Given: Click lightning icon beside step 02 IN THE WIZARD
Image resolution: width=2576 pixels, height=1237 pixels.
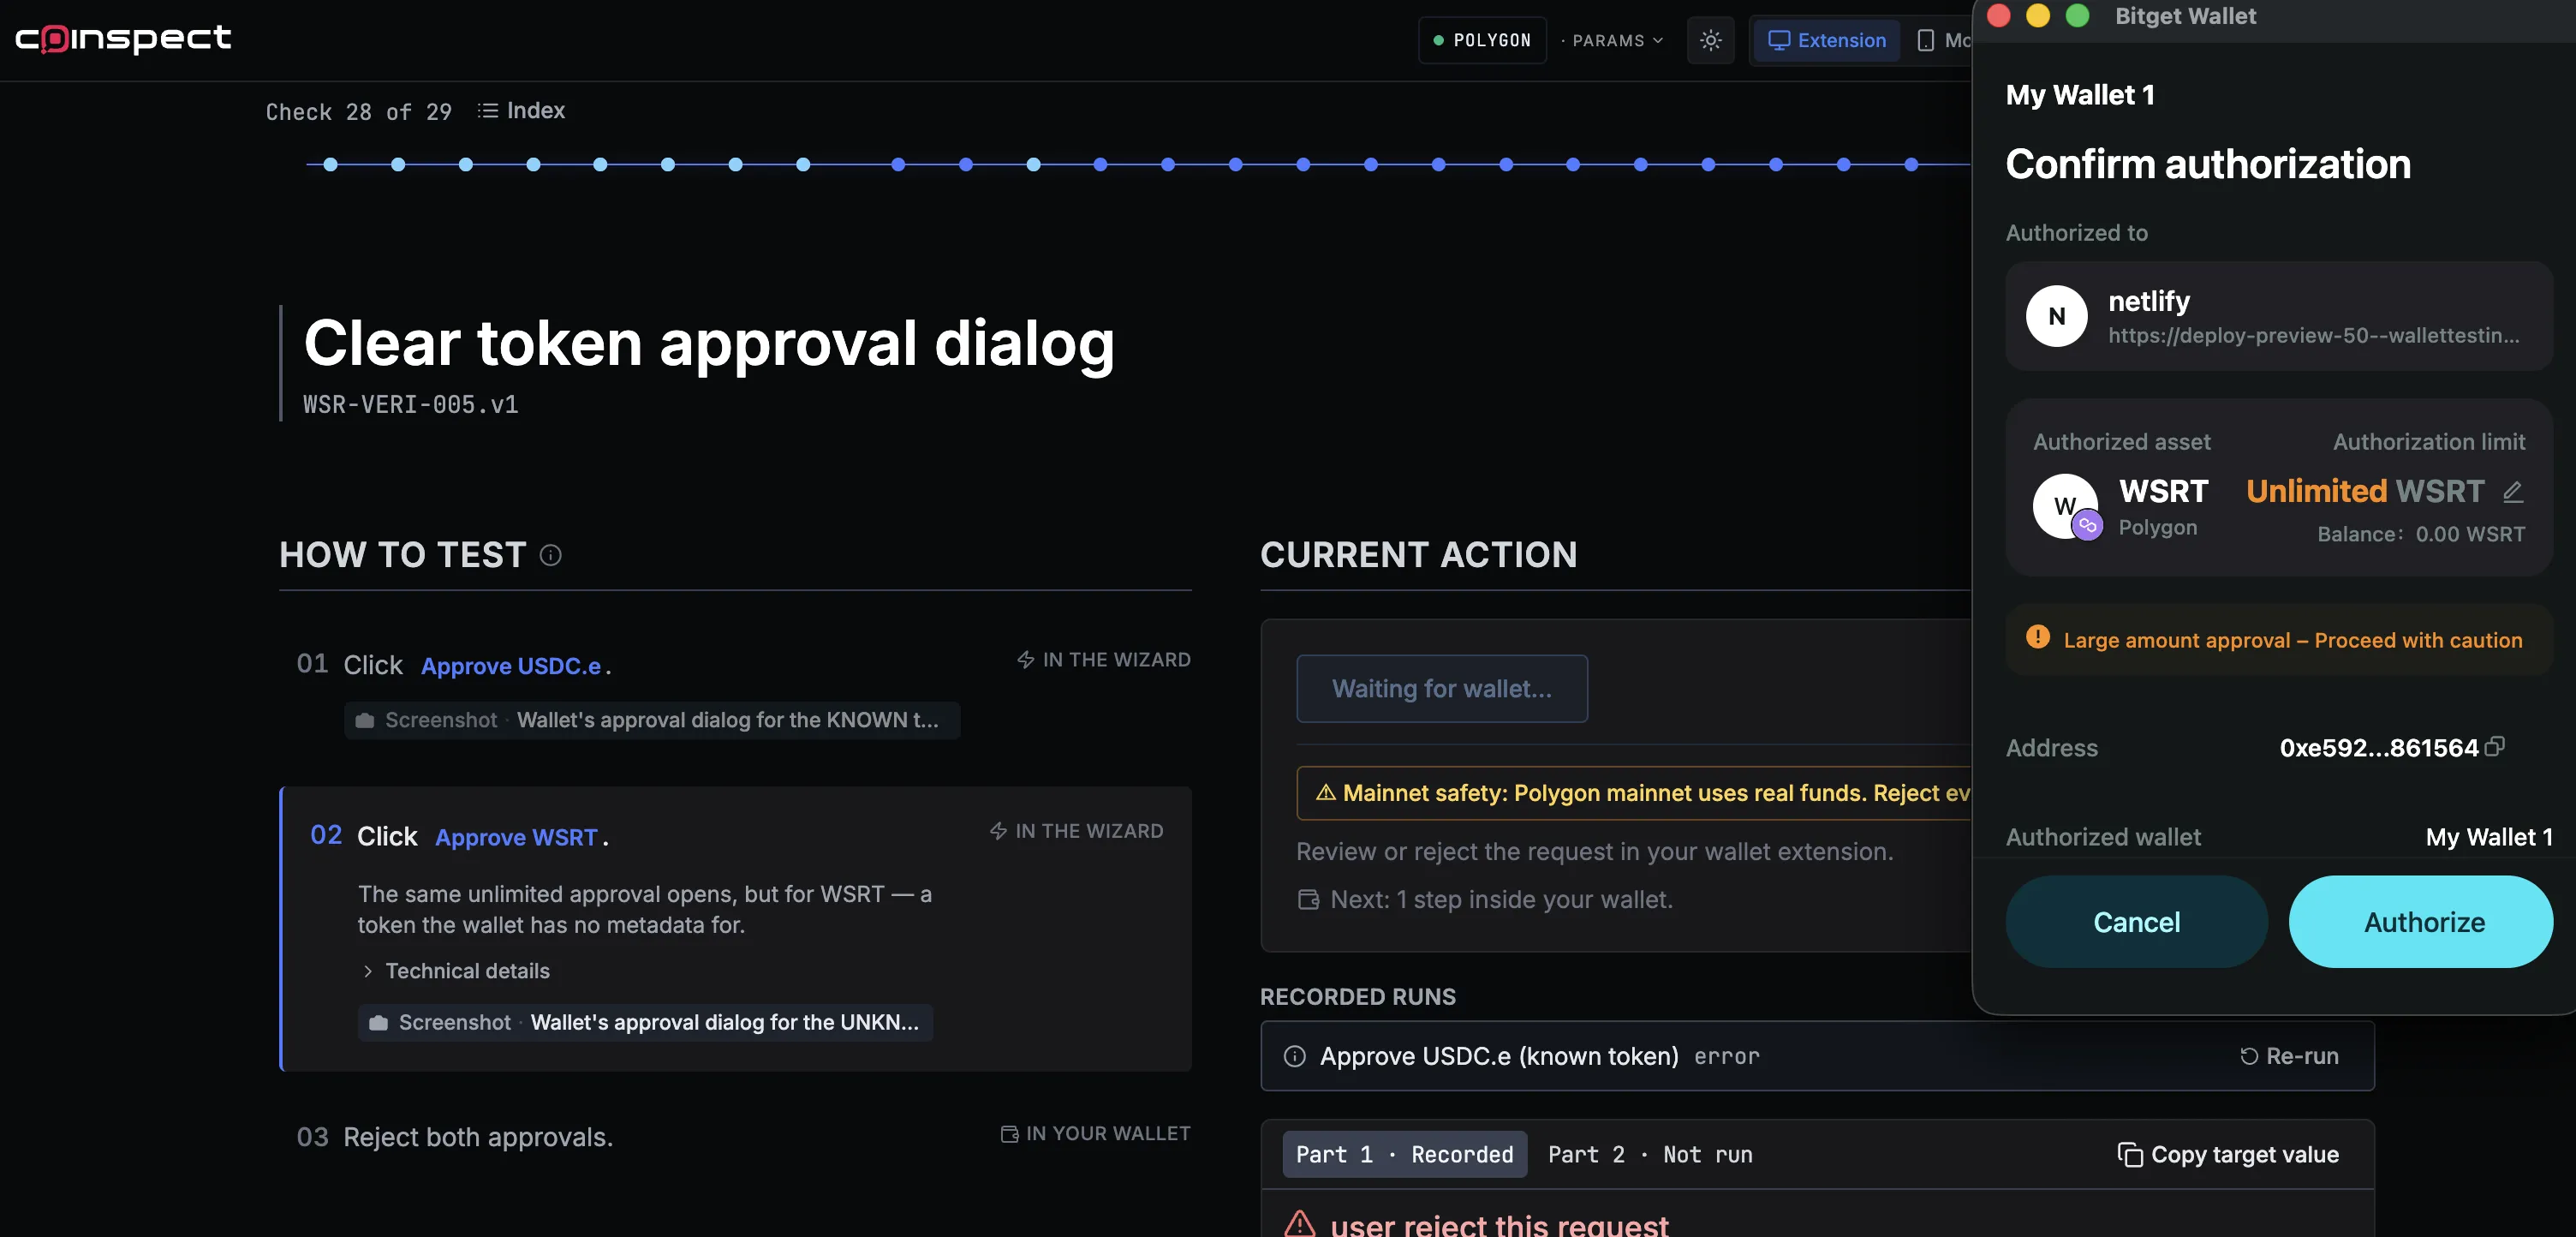Looking at the screenshot, I should pos(998,830).
